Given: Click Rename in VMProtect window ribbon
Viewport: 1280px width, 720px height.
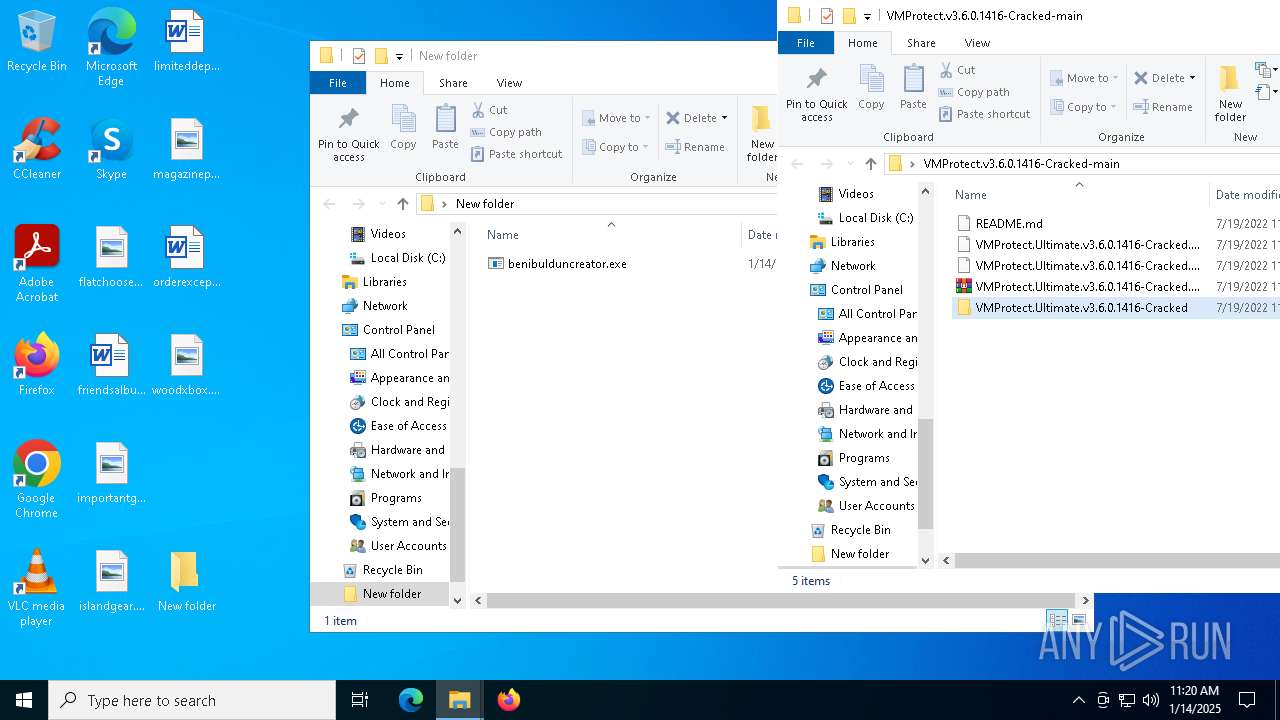Looking at the screenshot, I should (1162, 107).
